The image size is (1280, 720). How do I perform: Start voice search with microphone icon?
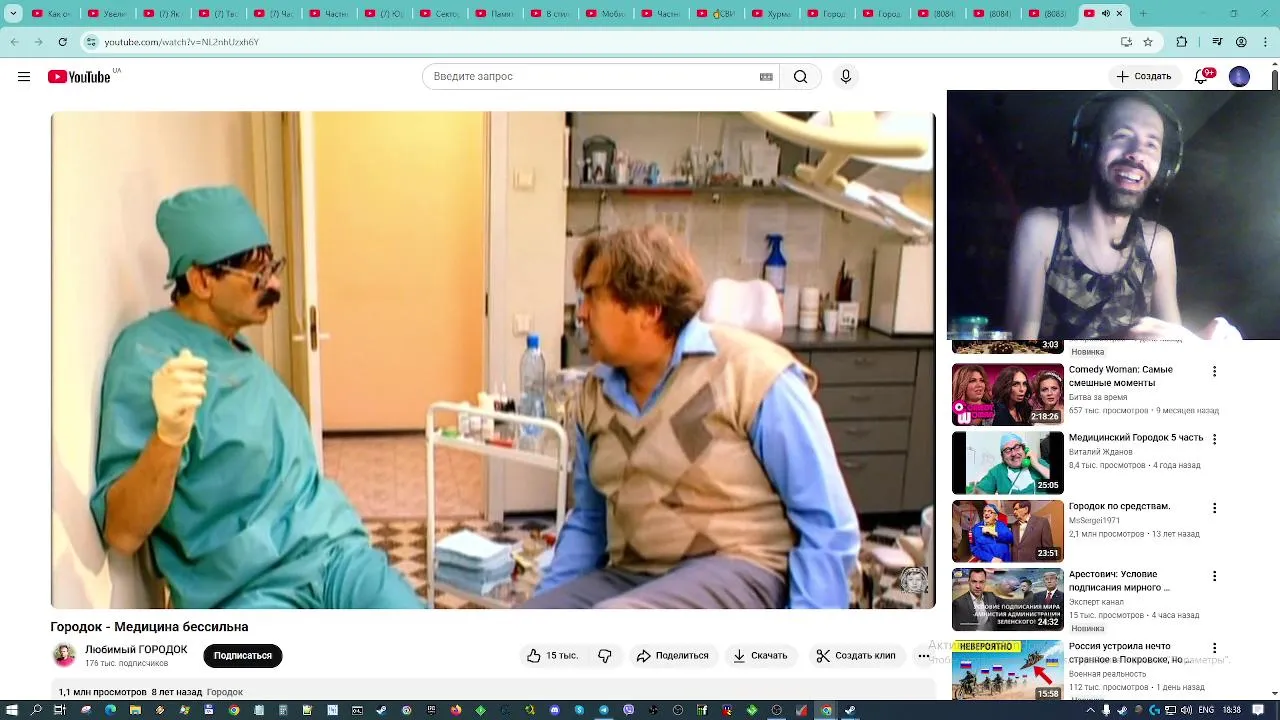click(846, 77)
